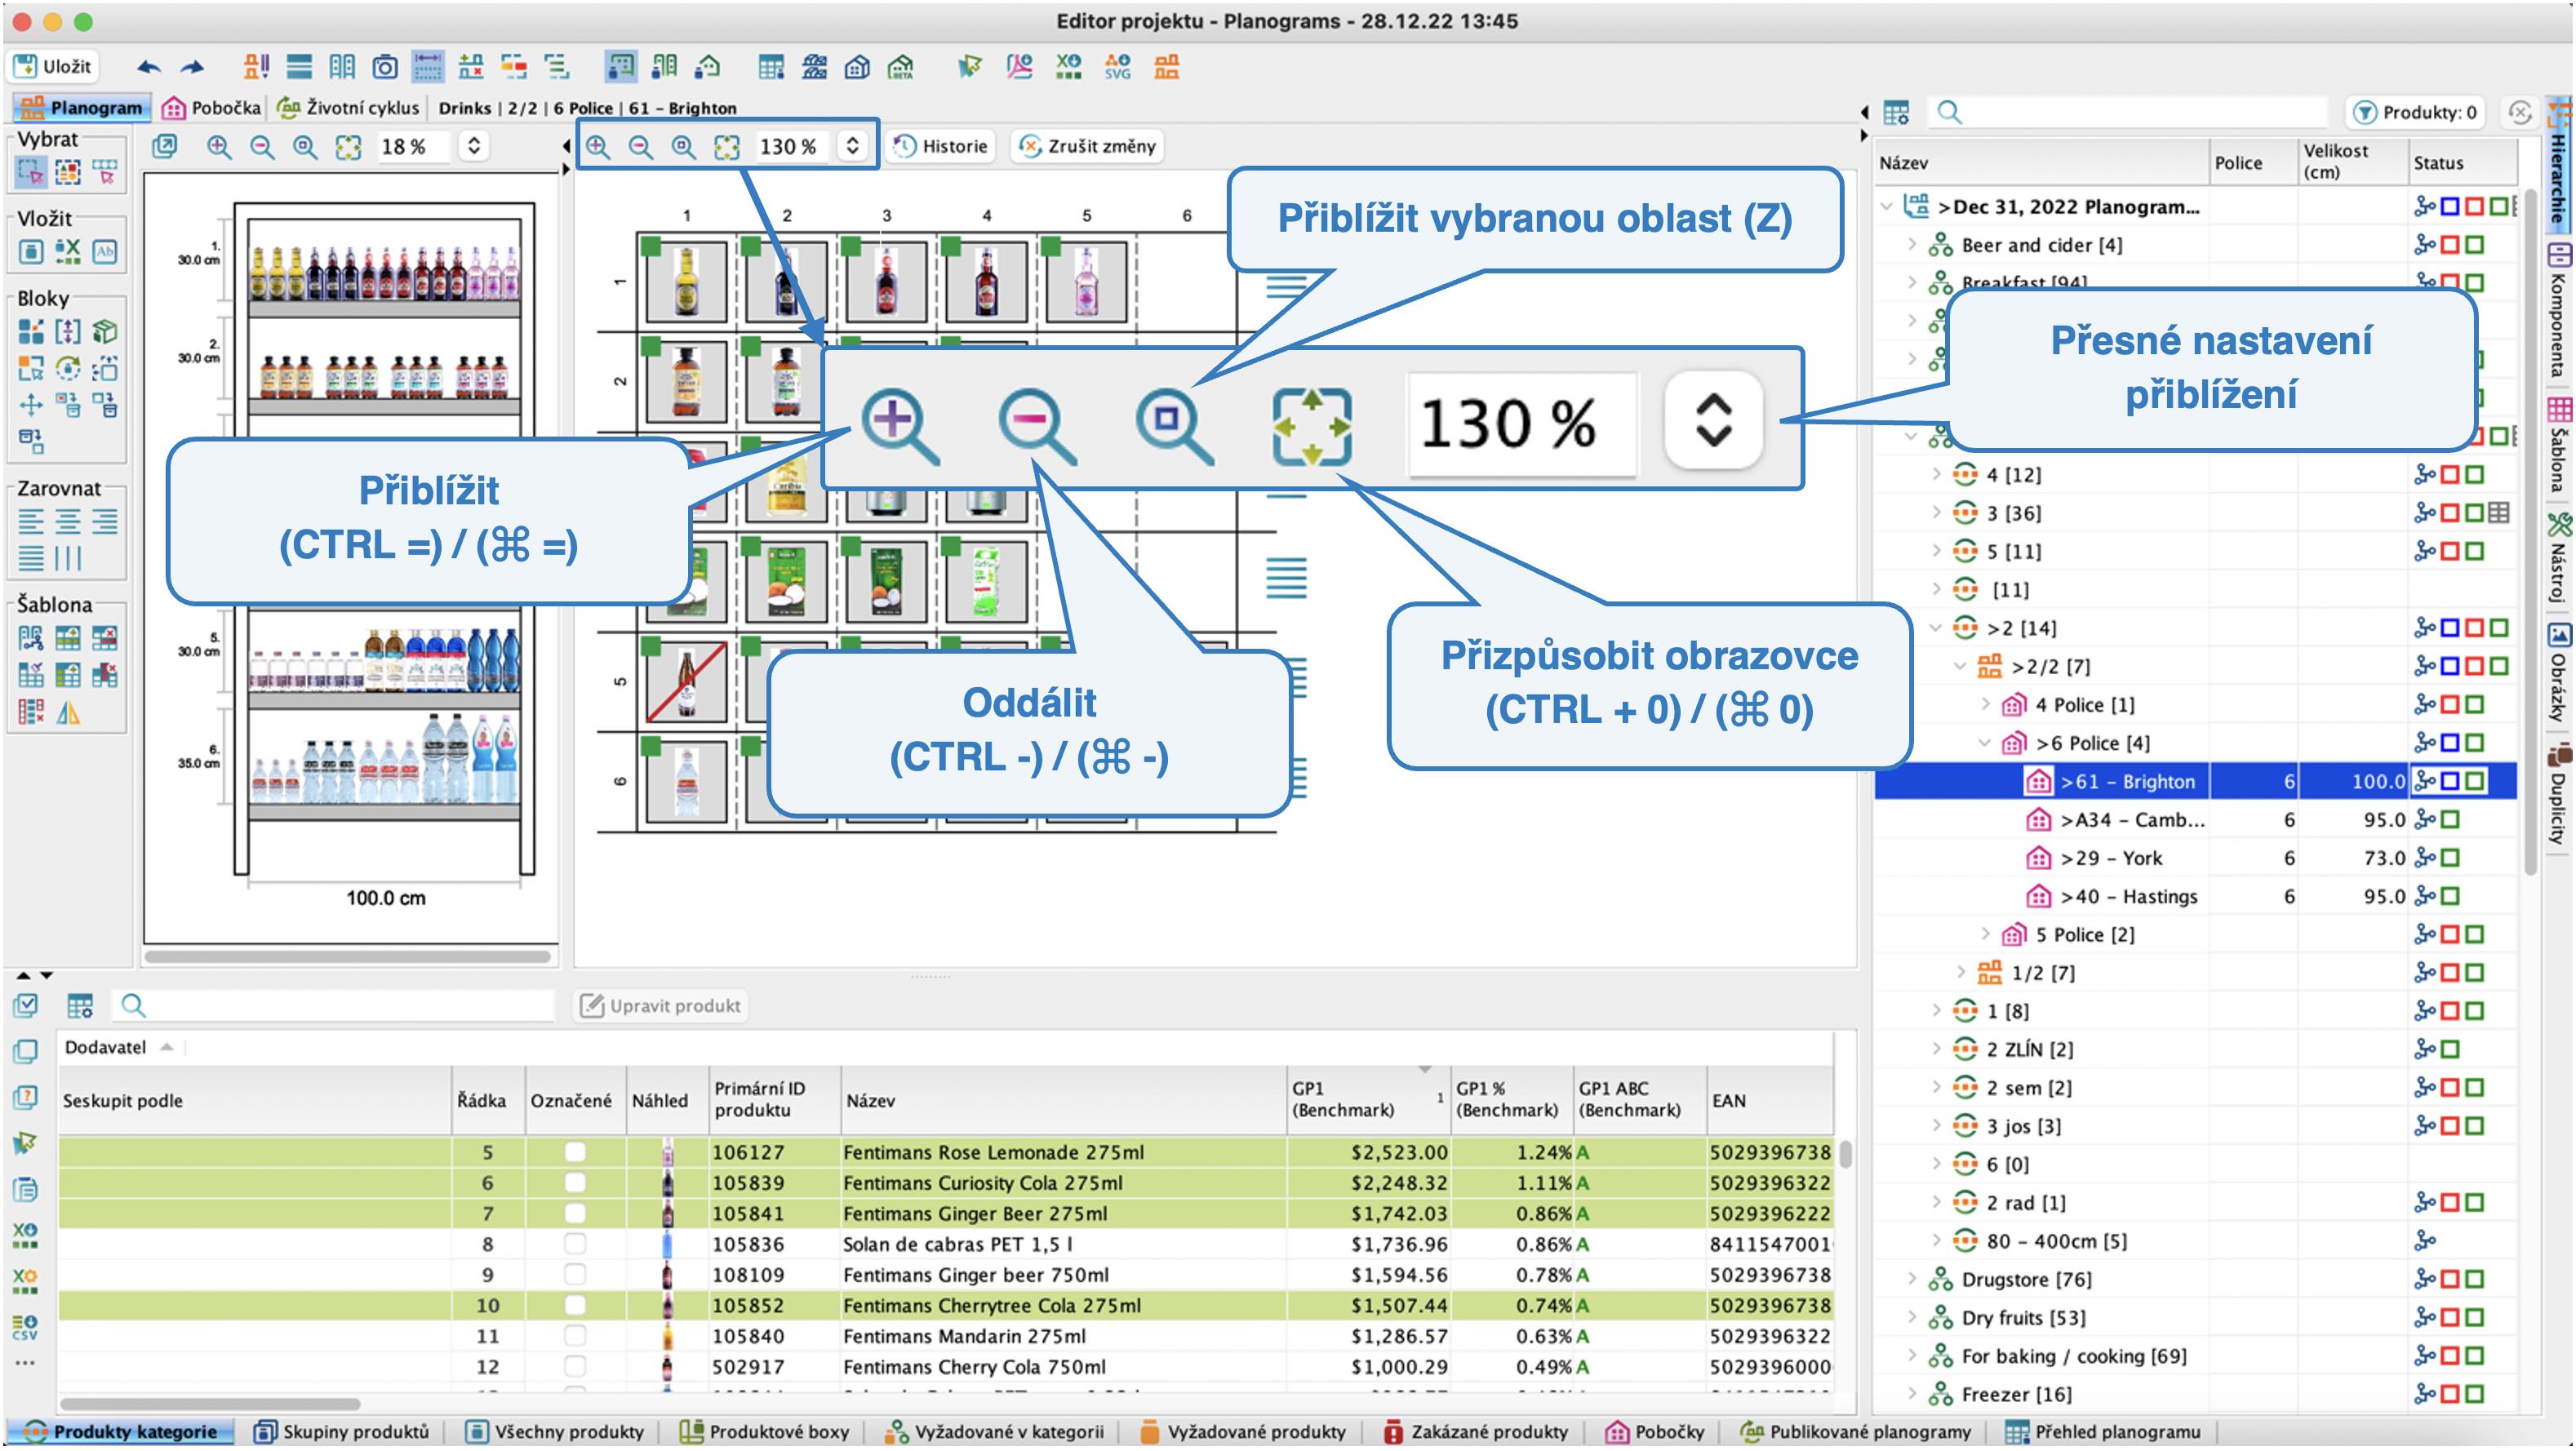Click the rotate block icon in Bloky

(68, 368)
